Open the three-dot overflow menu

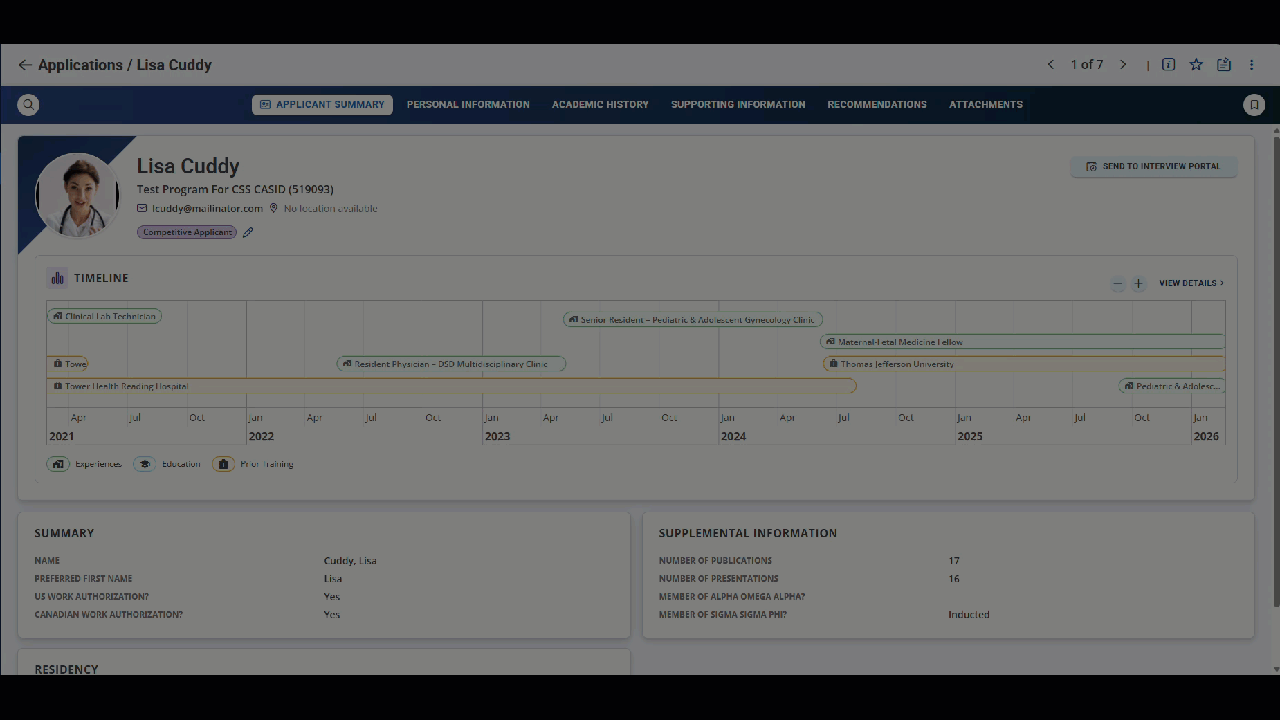tap(1251, 64)
